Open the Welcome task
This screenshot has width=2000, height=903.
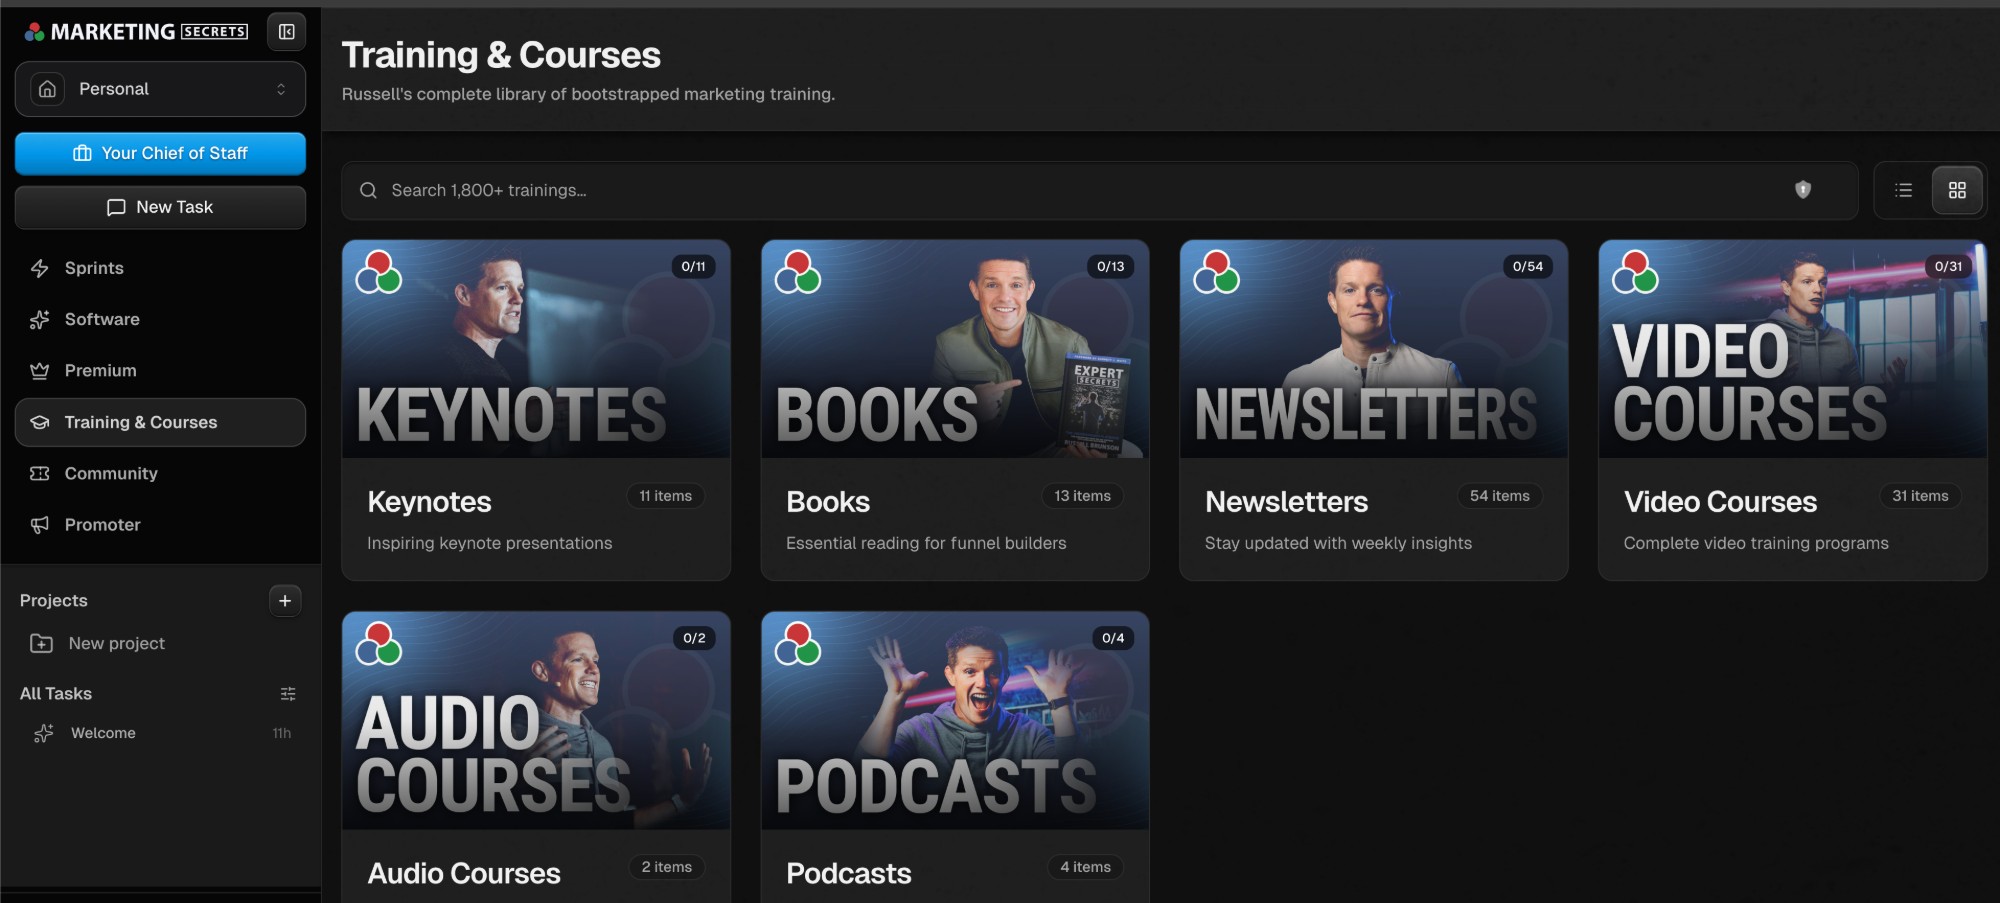[x=103, y=732]
